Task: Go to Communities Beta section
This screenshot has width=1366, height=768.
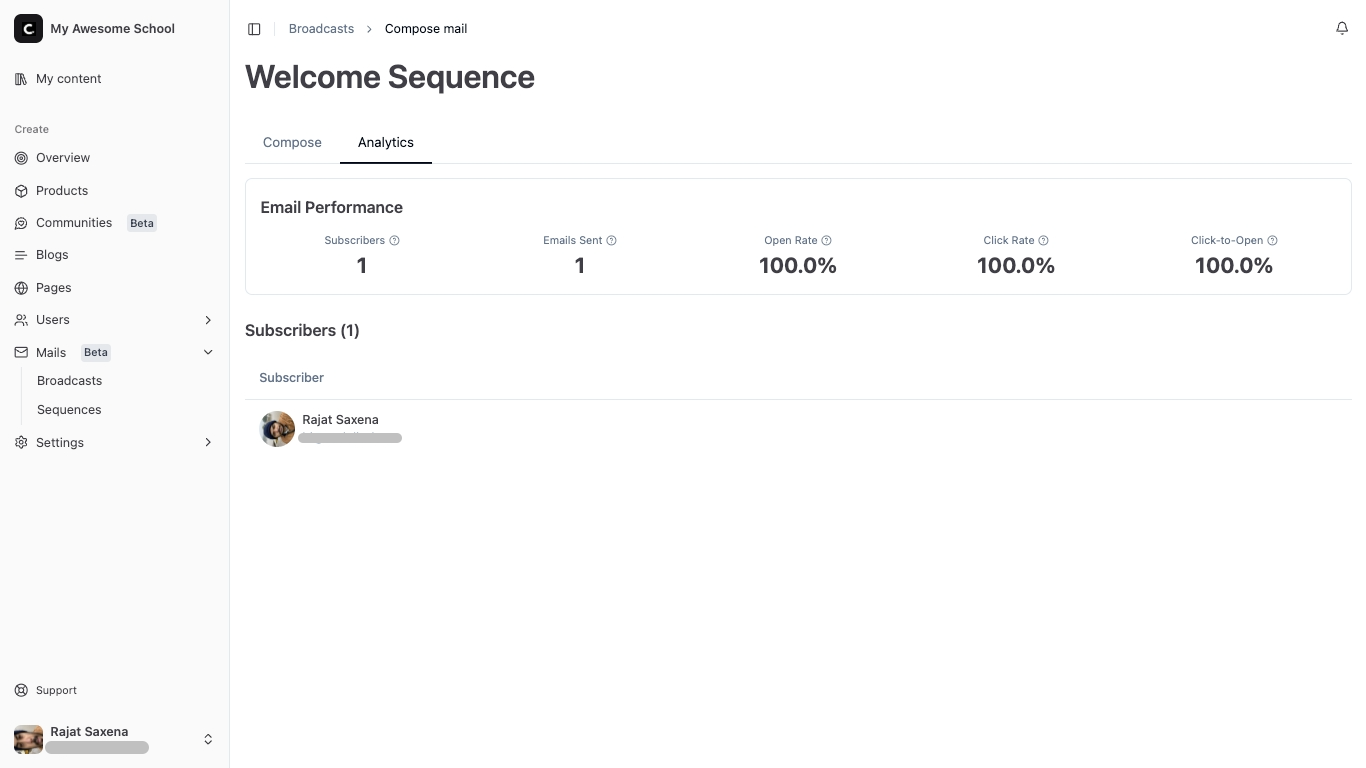Action: (73, 222)
